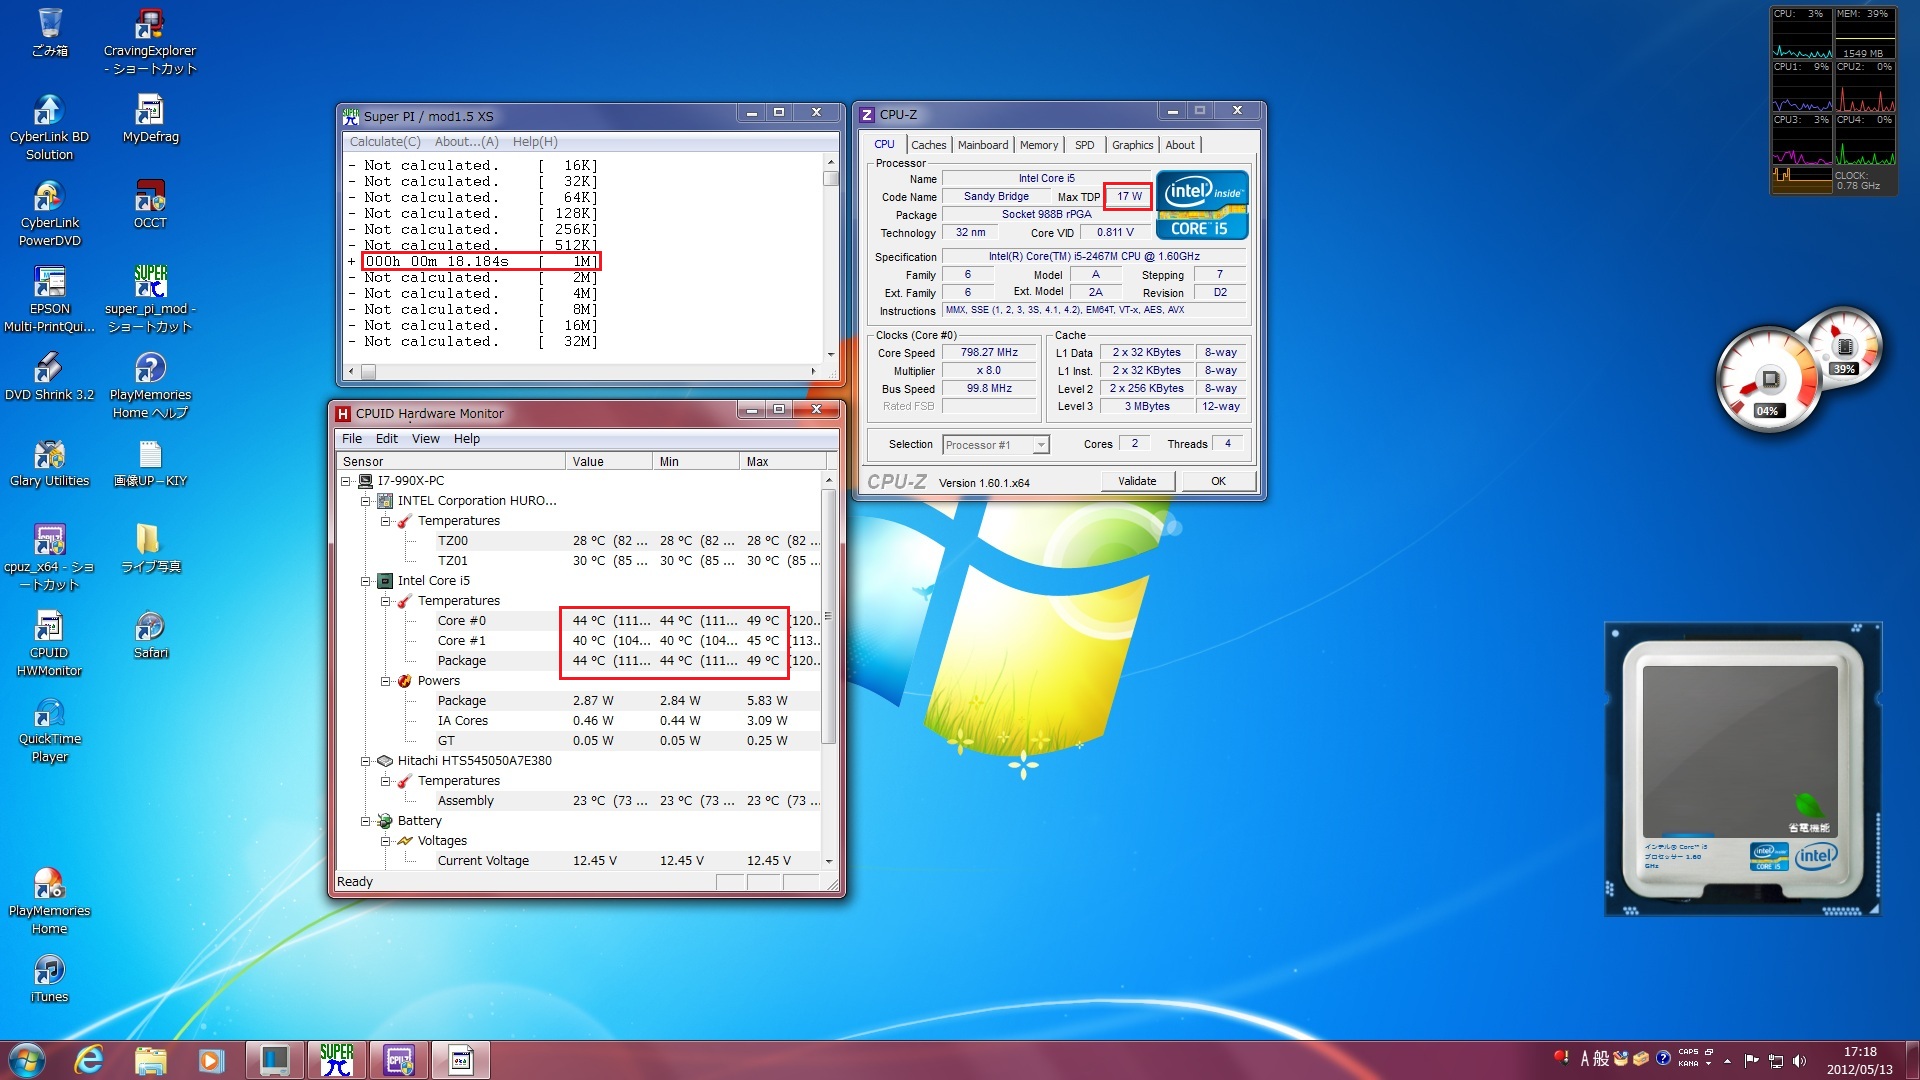This screenshot has width=1920, height=1080.
Task: Open the OCCT desktop icon
Action: pos(150,197)
